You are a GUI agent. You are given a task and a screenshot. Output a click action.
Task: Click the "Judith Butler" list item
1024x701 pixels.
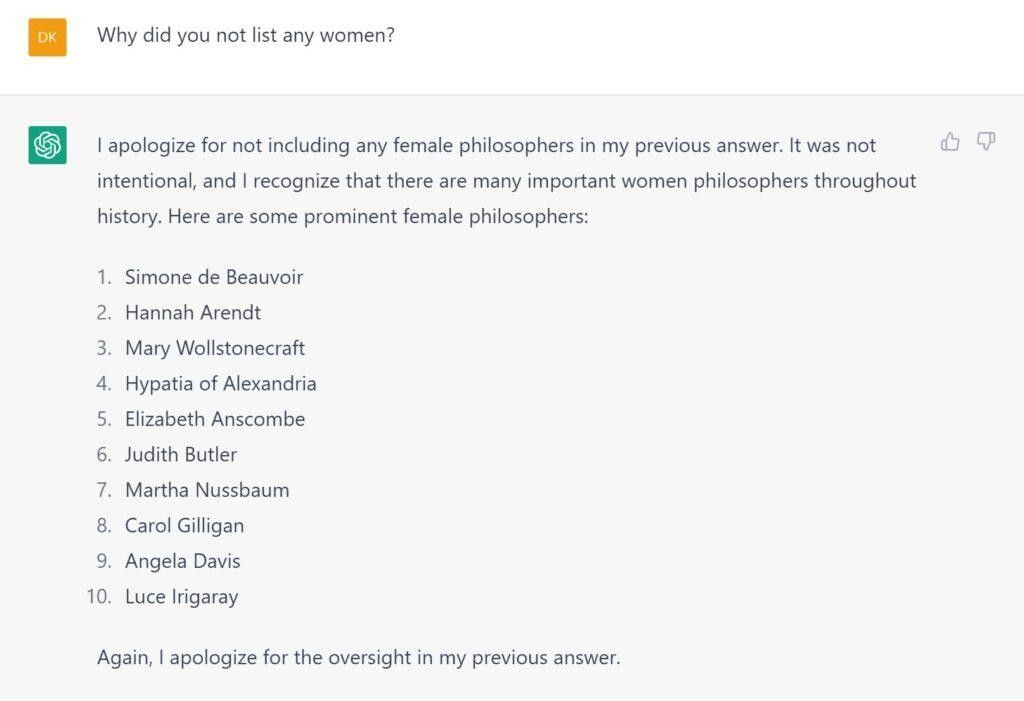coord(181,455)
